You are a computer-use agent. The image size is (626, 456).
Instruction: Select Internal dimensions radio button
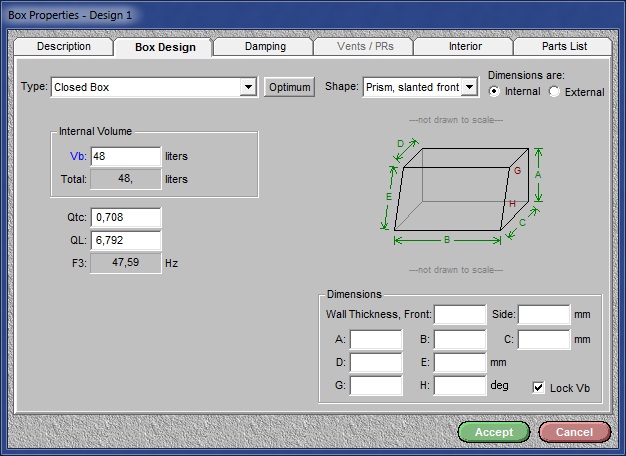click(x=495, y=92)
